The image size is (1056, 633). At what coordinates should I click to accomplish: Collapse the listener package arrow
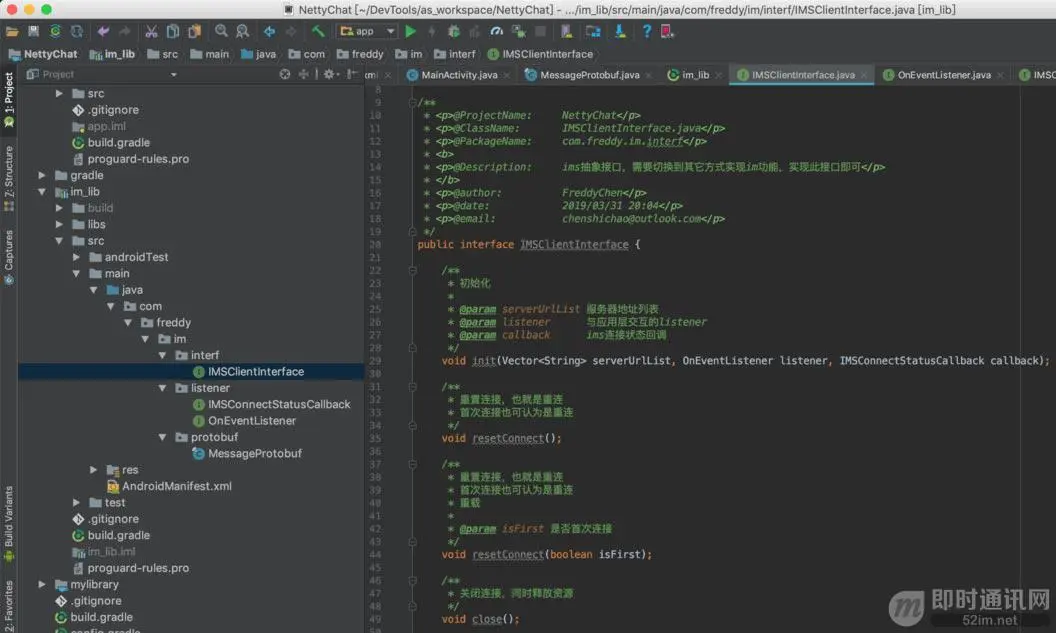pos(162,389)
